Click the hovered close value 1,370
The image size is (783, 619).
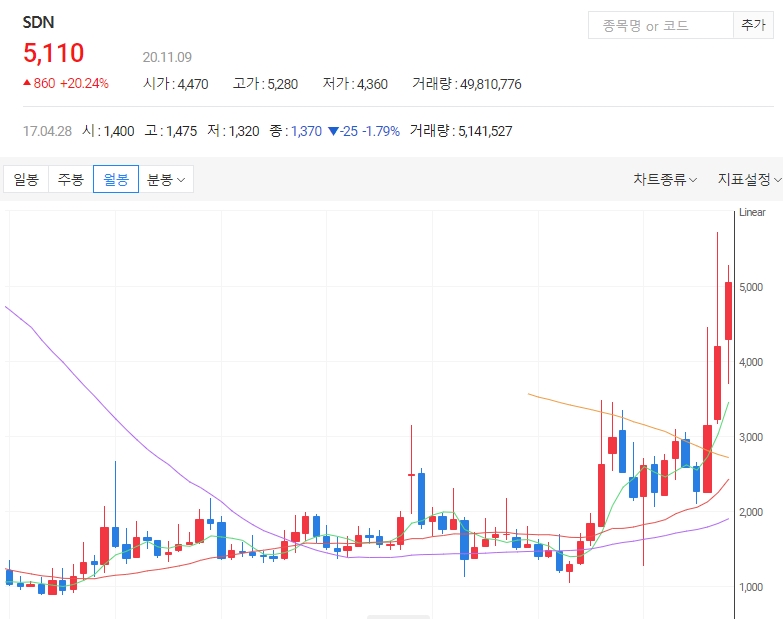tap(306, 131)
